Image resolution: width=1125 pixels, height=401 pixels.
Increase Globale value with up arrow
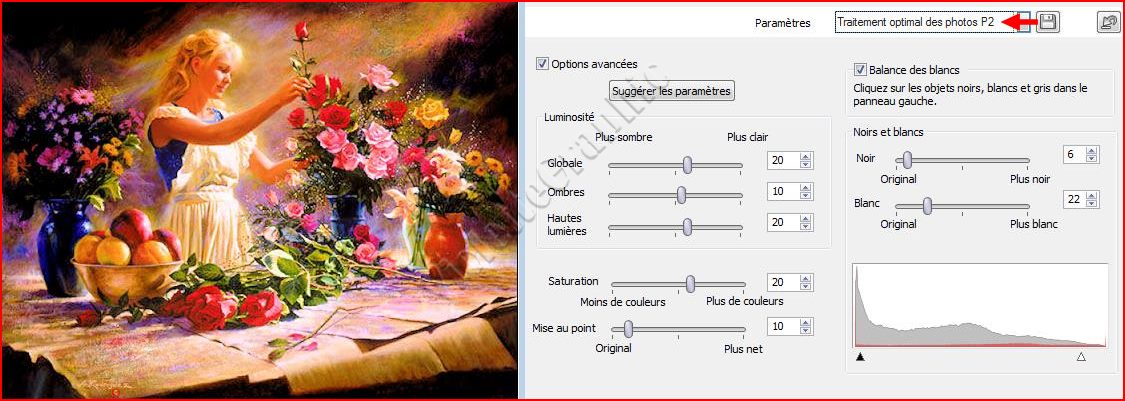point(806,156)
